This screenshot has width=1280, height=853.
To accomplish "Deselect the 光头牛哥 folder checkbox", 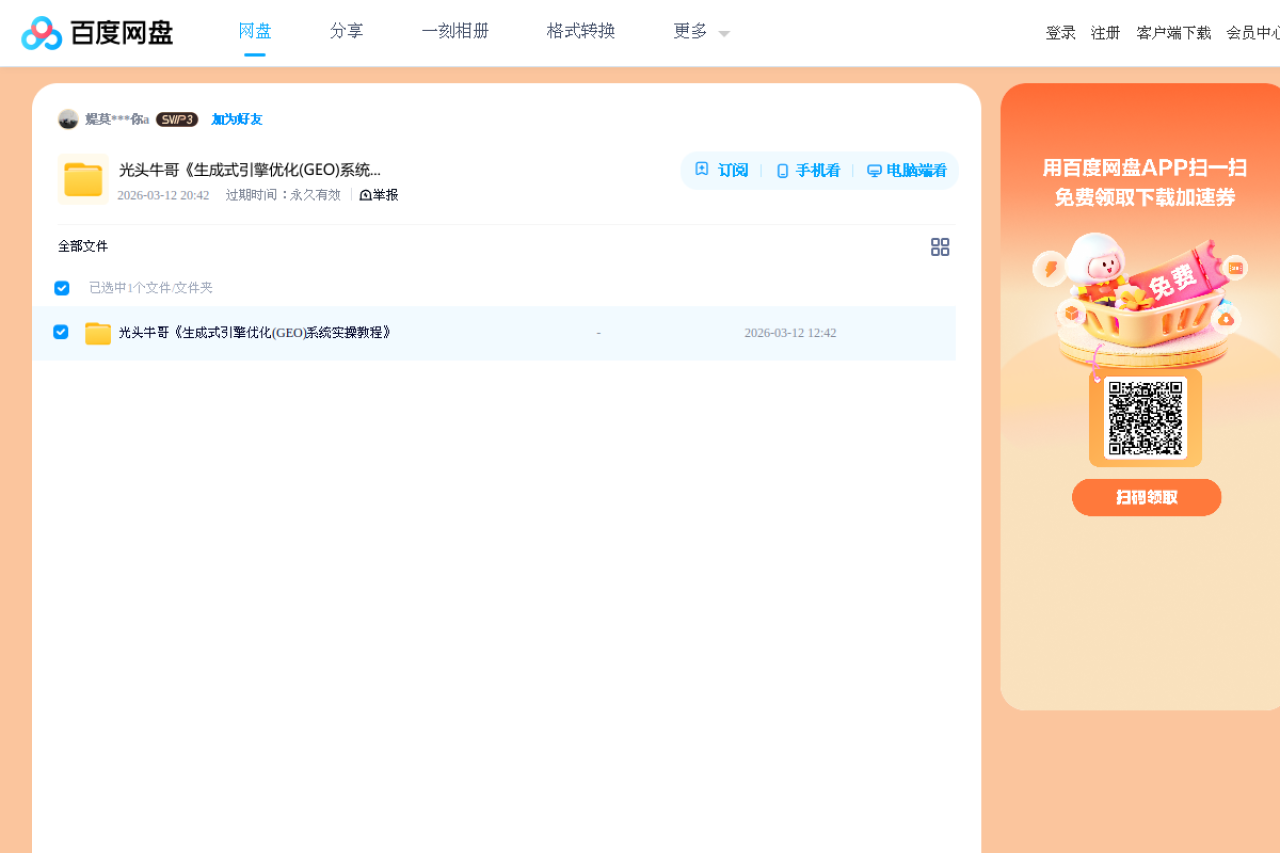I will click(x=61, y=332).
